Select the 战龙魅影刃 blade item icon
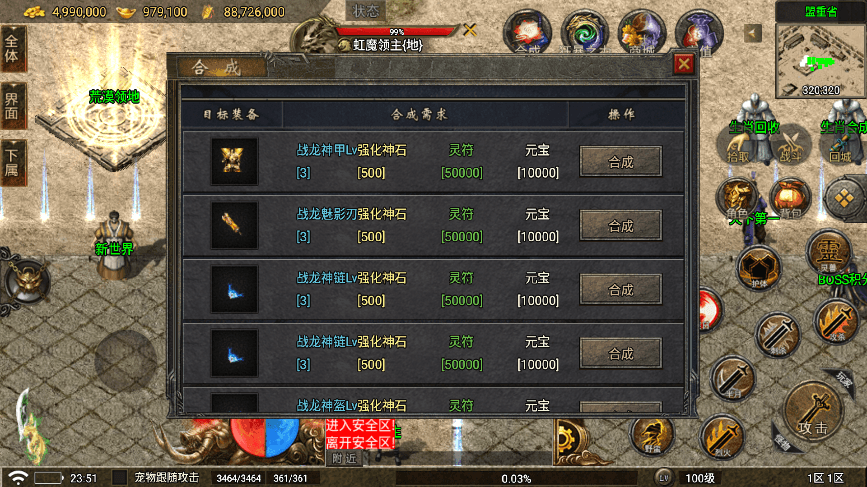Screen dimensions: 867x487 coord(234,226)
